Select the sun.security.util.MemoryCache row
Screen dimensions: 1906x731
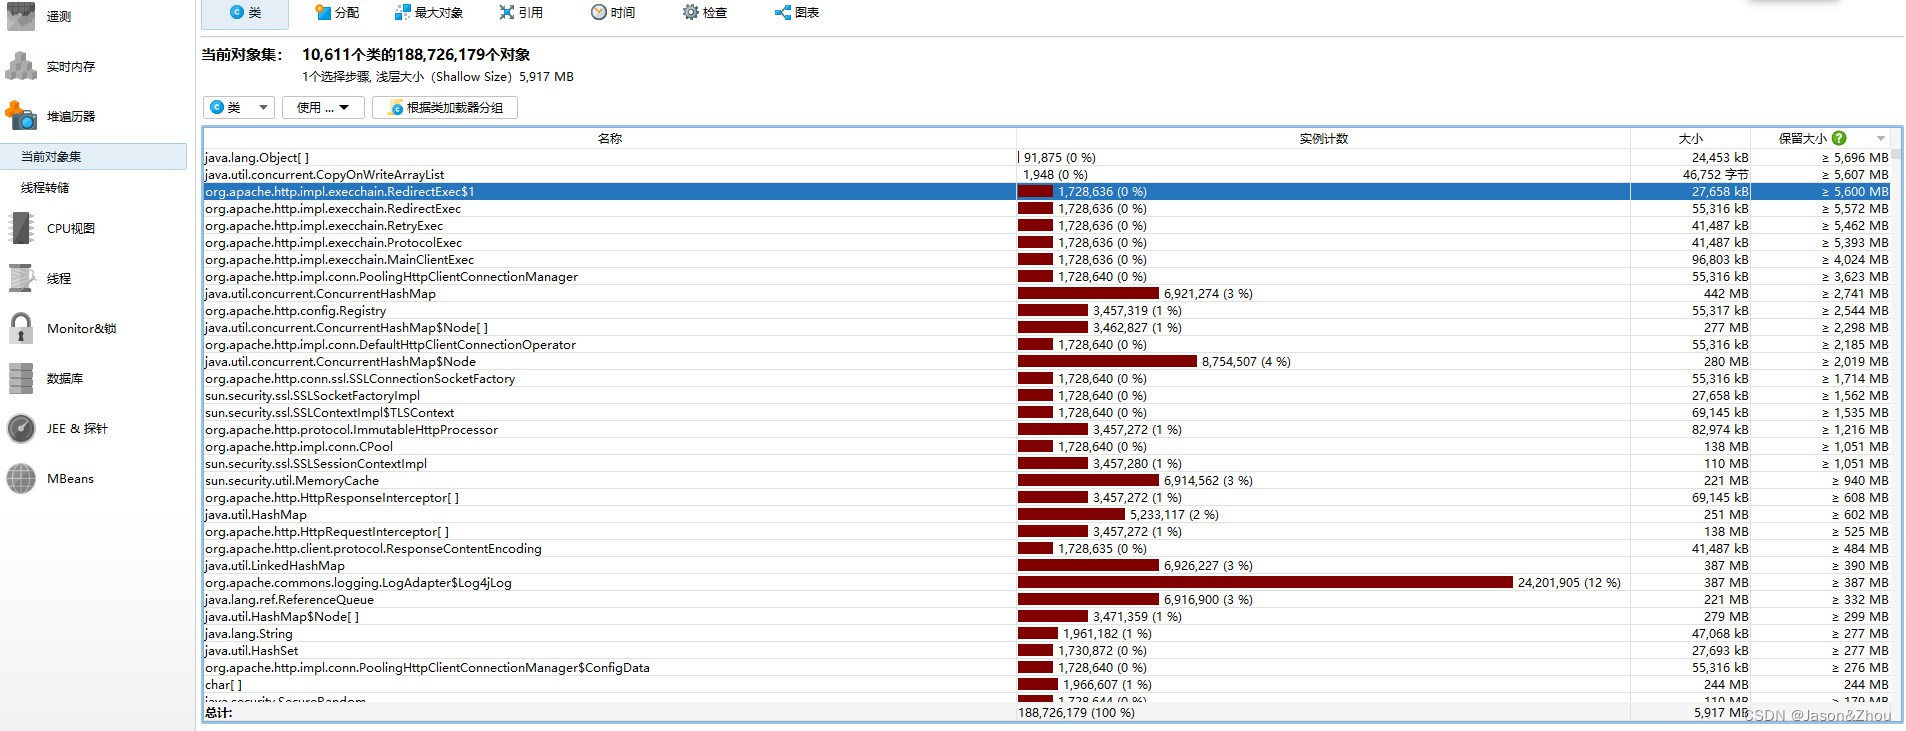pyautogui.click(x=1047, y=480)
